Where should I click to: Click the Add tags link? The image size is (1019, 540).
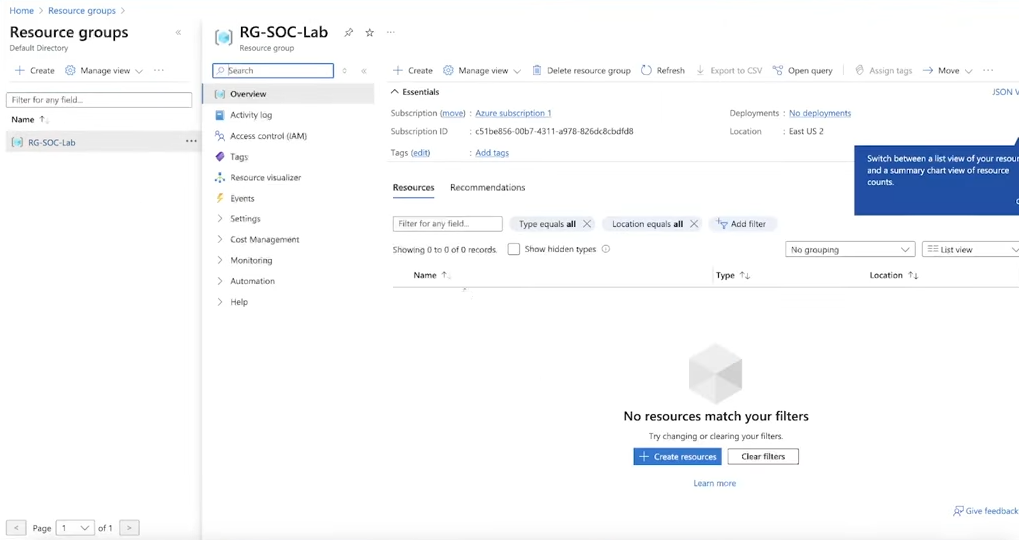point(492,153)
